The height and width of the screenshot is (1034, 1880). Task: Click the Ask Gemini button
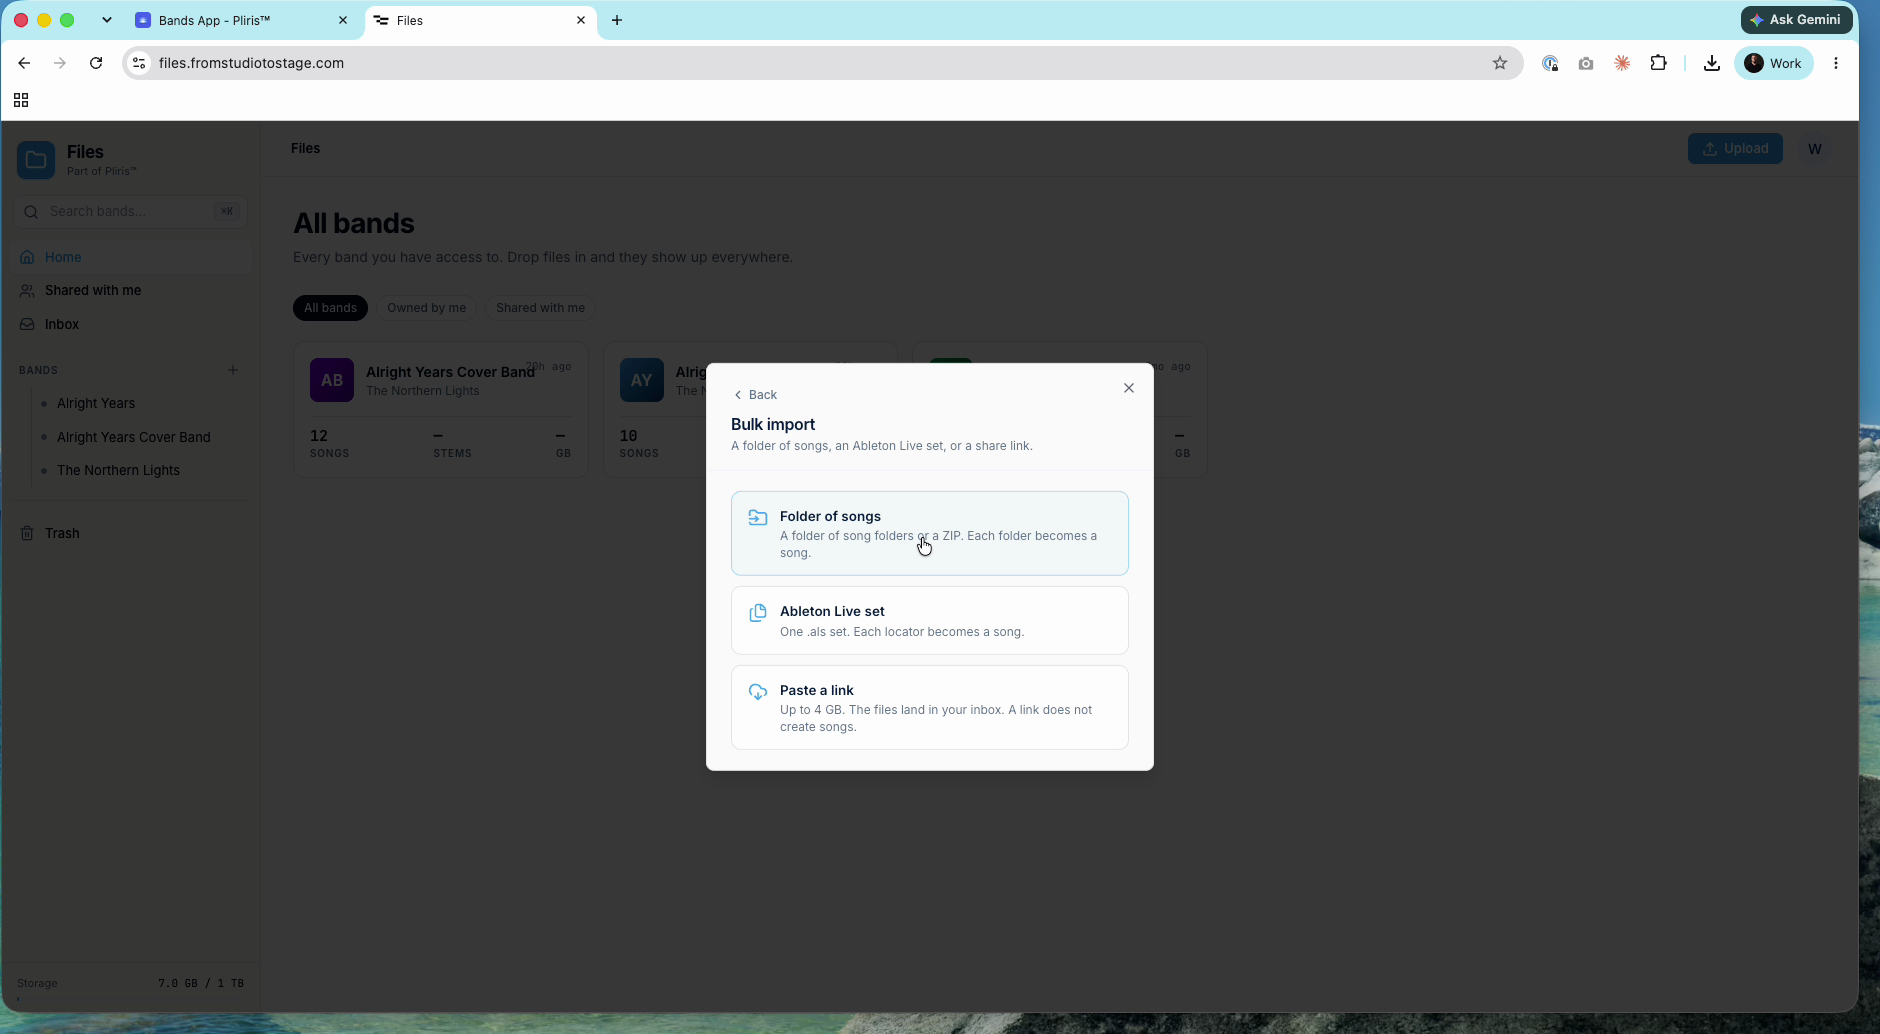coord(1796,20)
